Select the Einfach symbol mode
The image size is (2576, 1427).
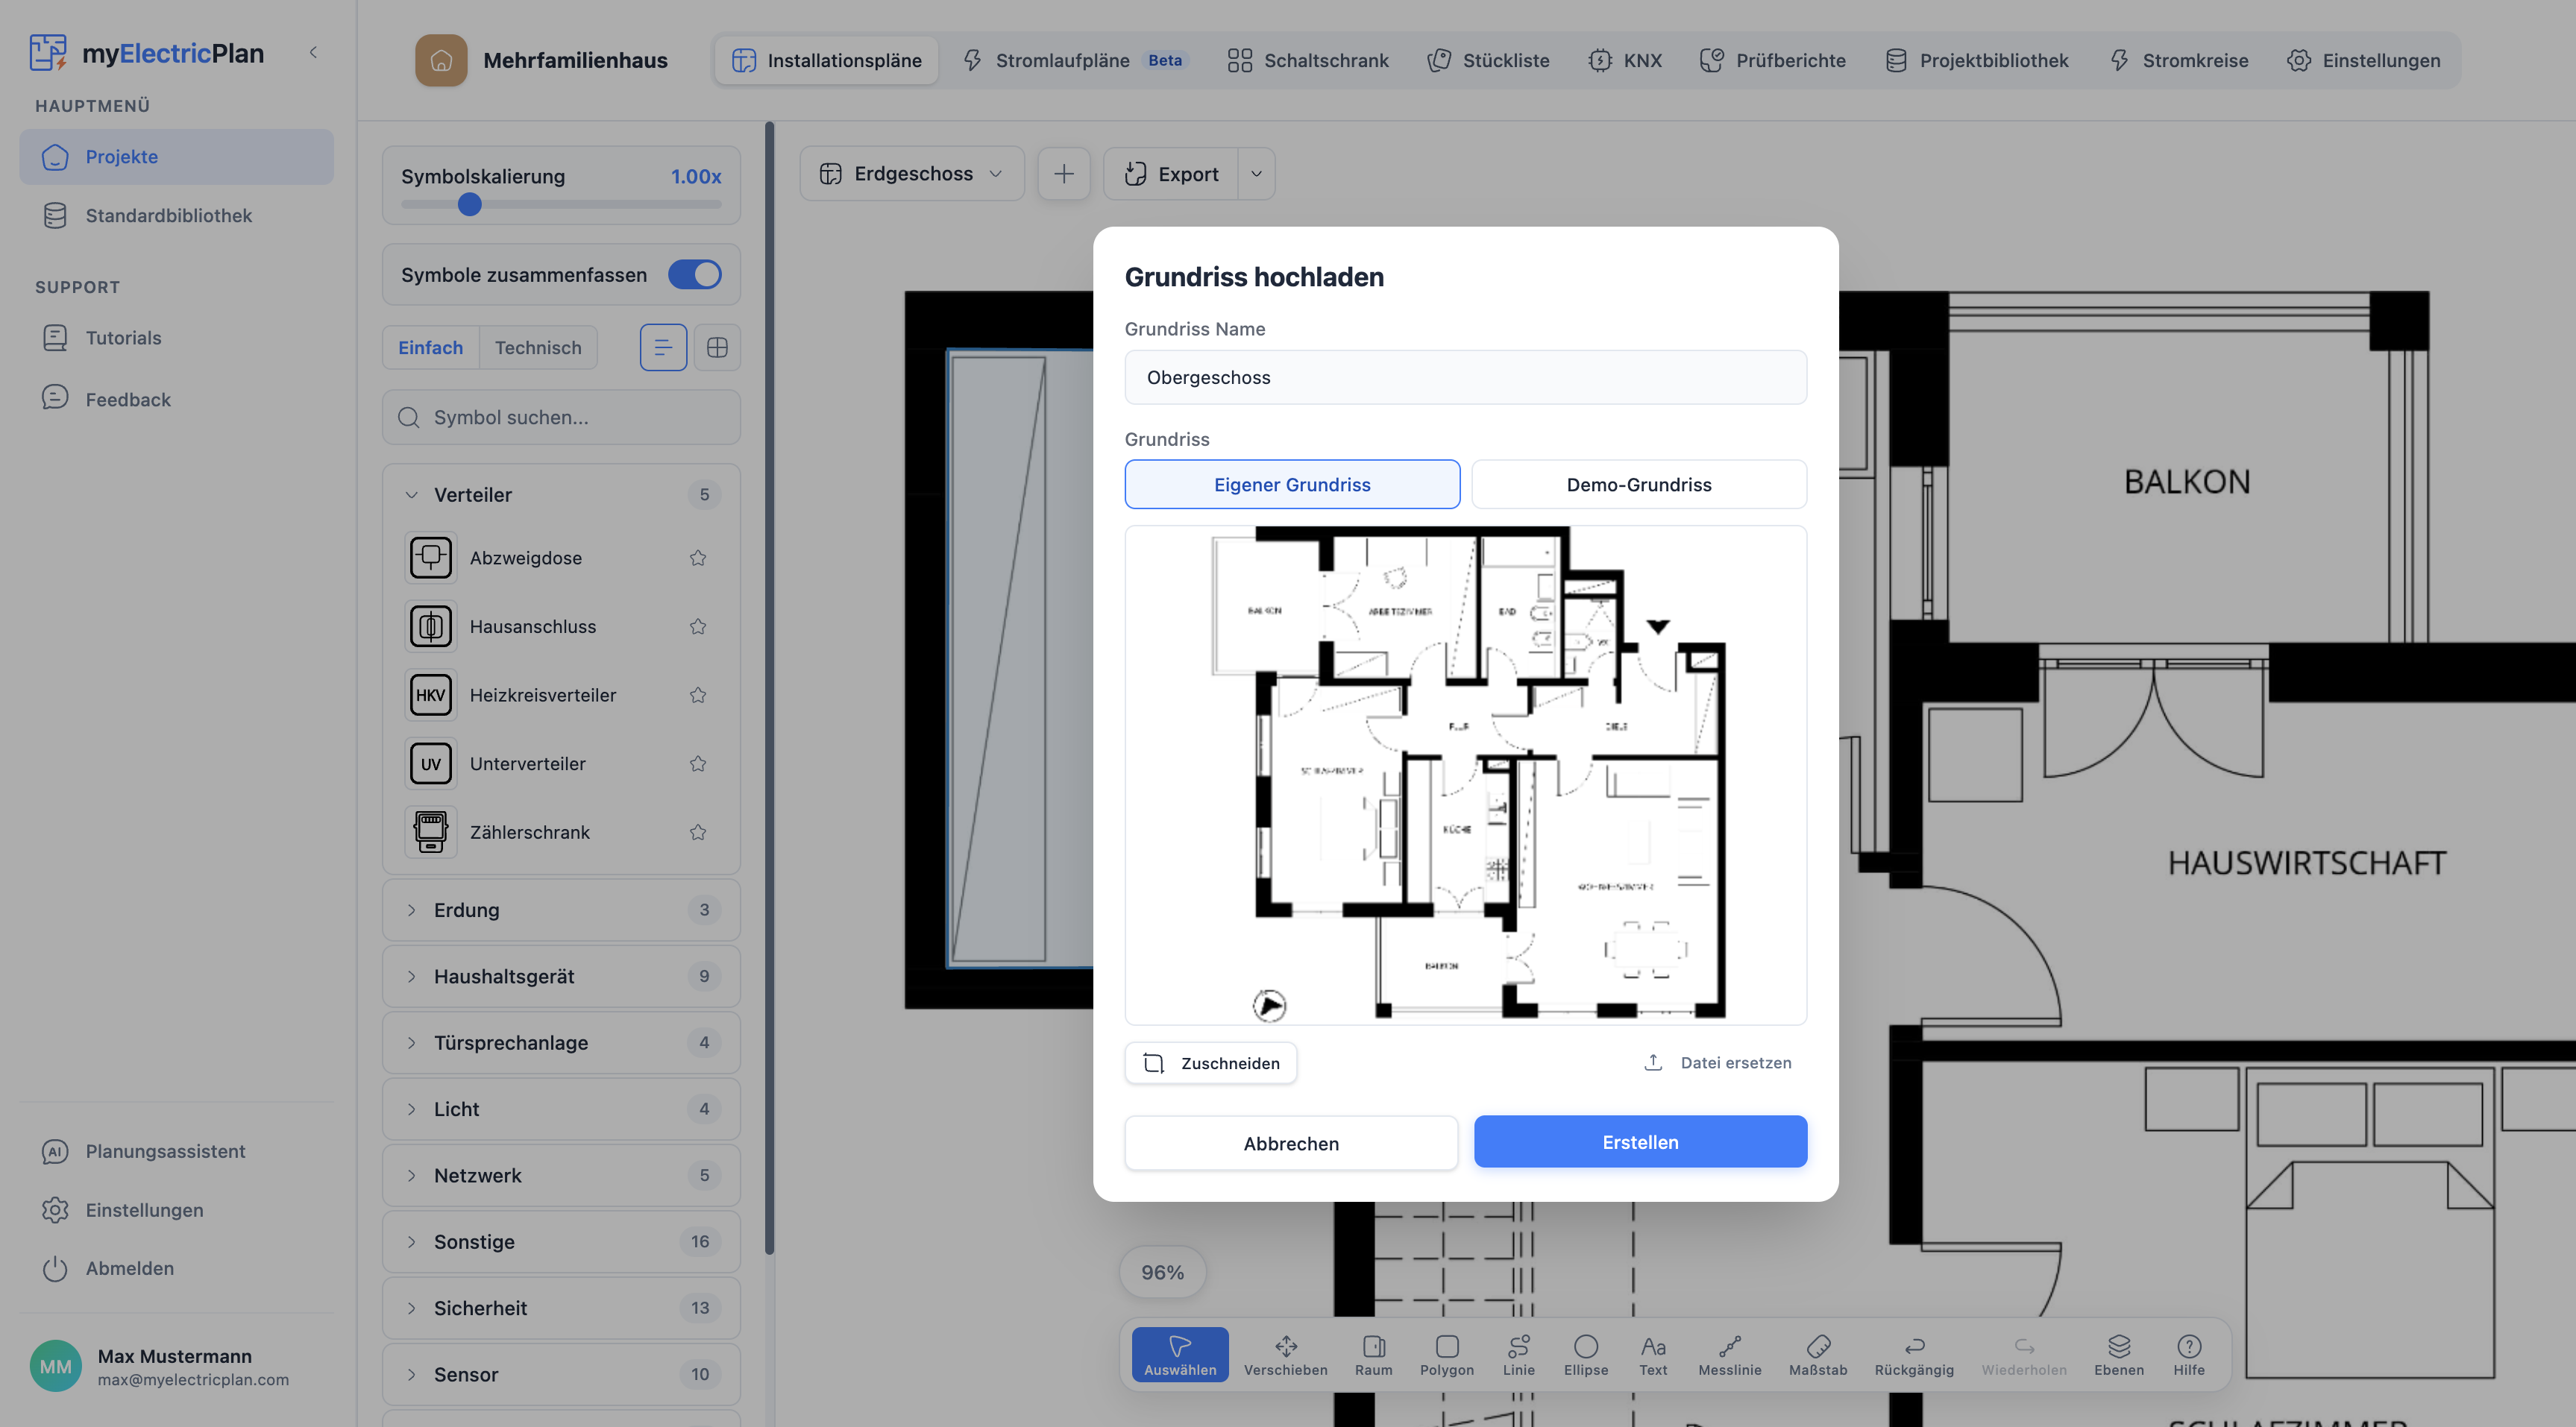[431, 347]
